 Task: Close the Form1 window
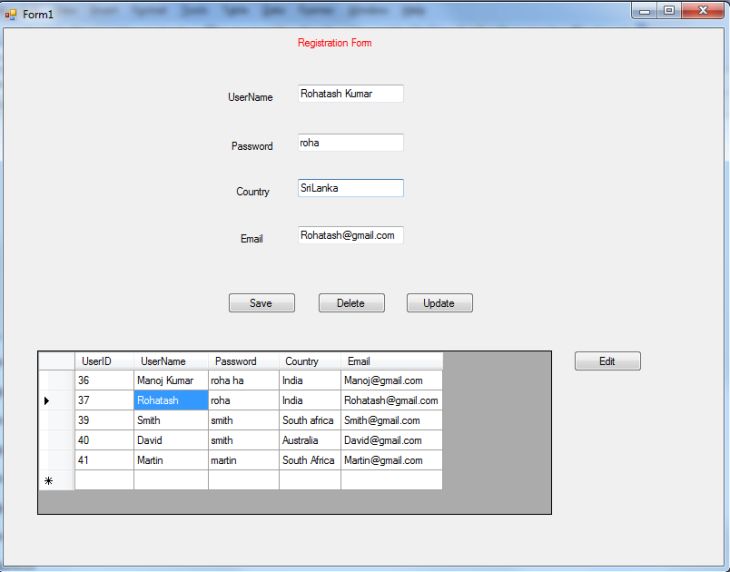pyautogui.click(x=703, y=11)
